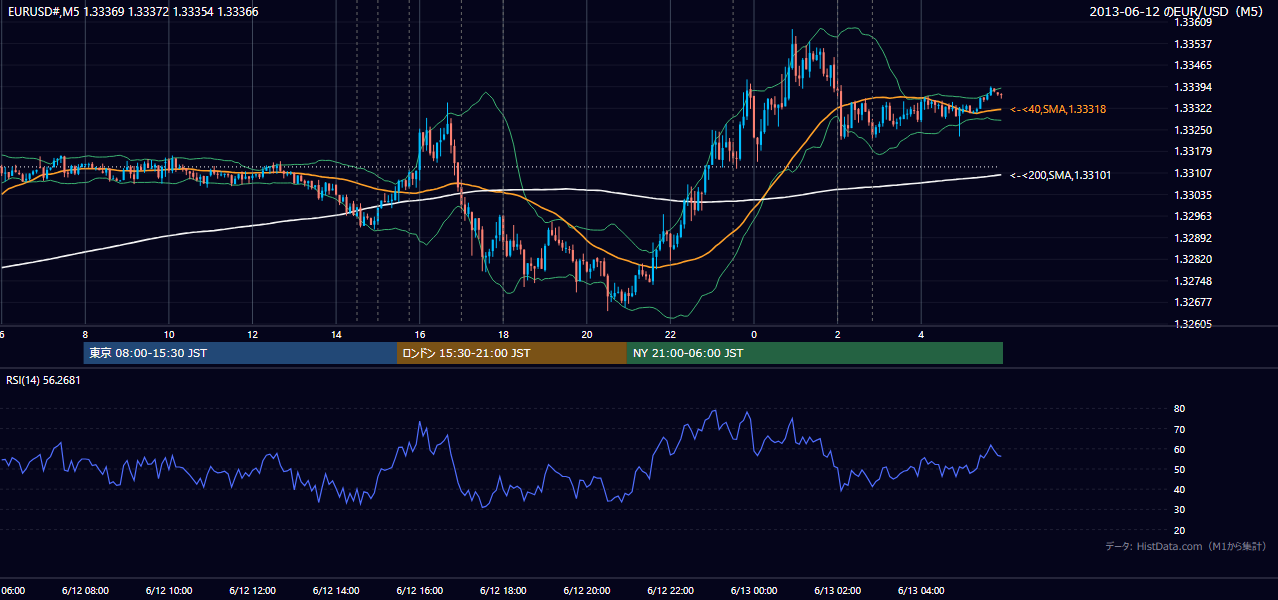Click the Tokyo 東京 08:00-15:30 JST session bar
Screen dimensions: 1278x600
pyautogui.click(x=240, y=353)
